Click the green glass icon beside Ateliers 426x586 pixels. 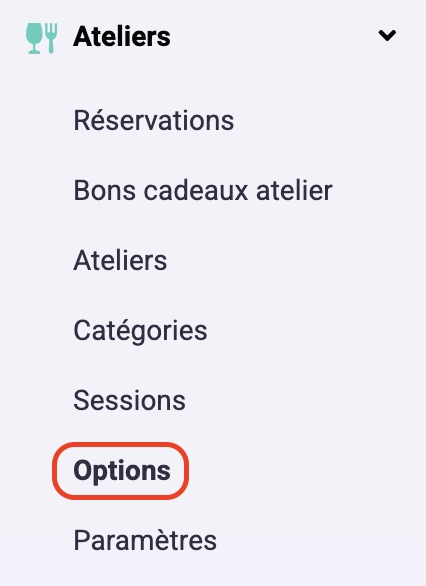tap(34, 38)
